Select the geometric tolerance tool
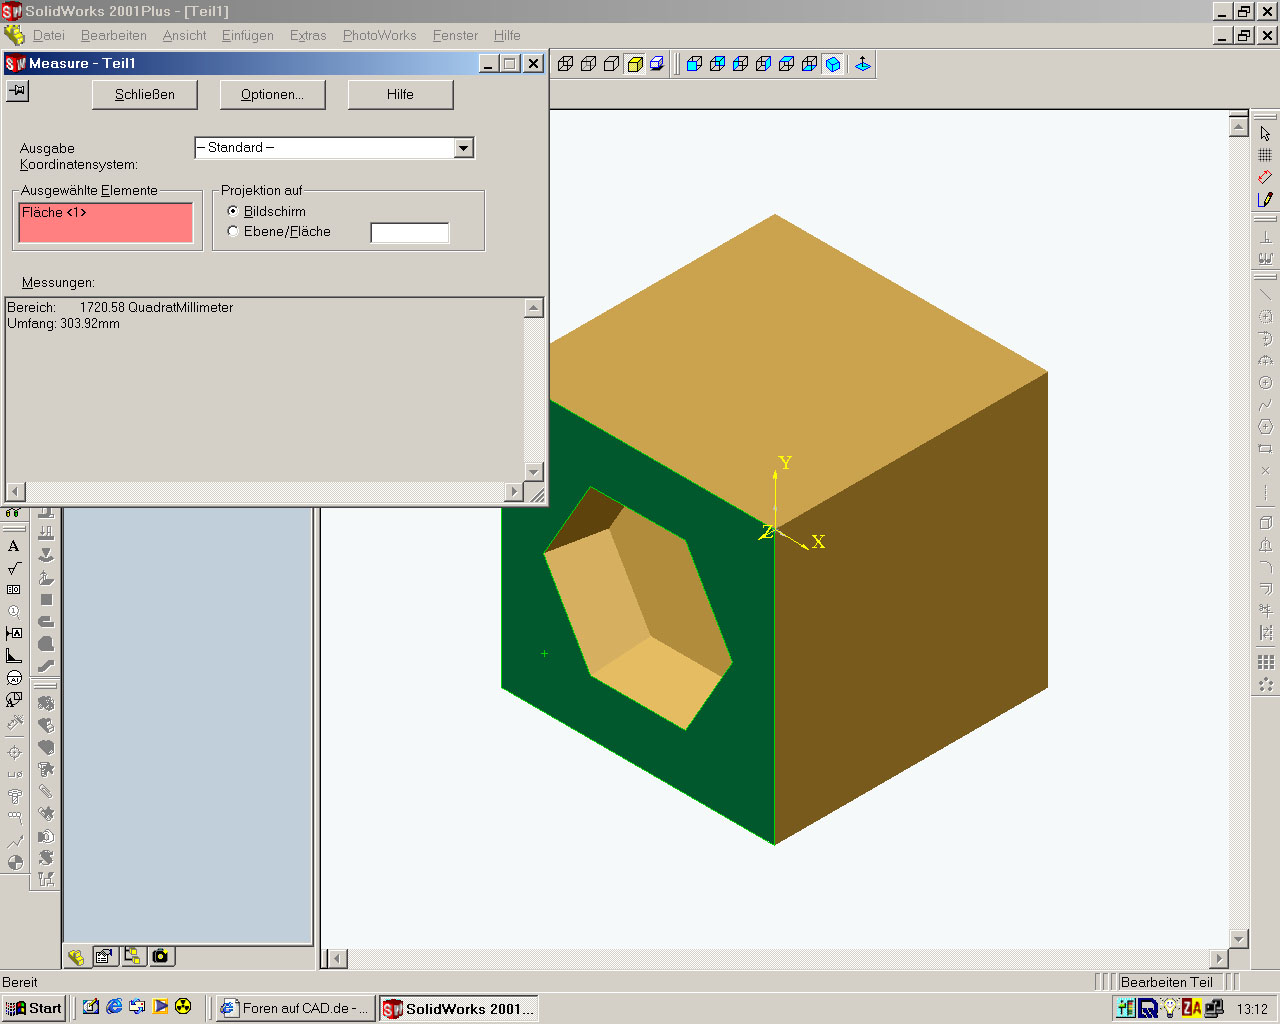The height and width of the screenshot is (1024, 1280). click(x=14, y=590)
